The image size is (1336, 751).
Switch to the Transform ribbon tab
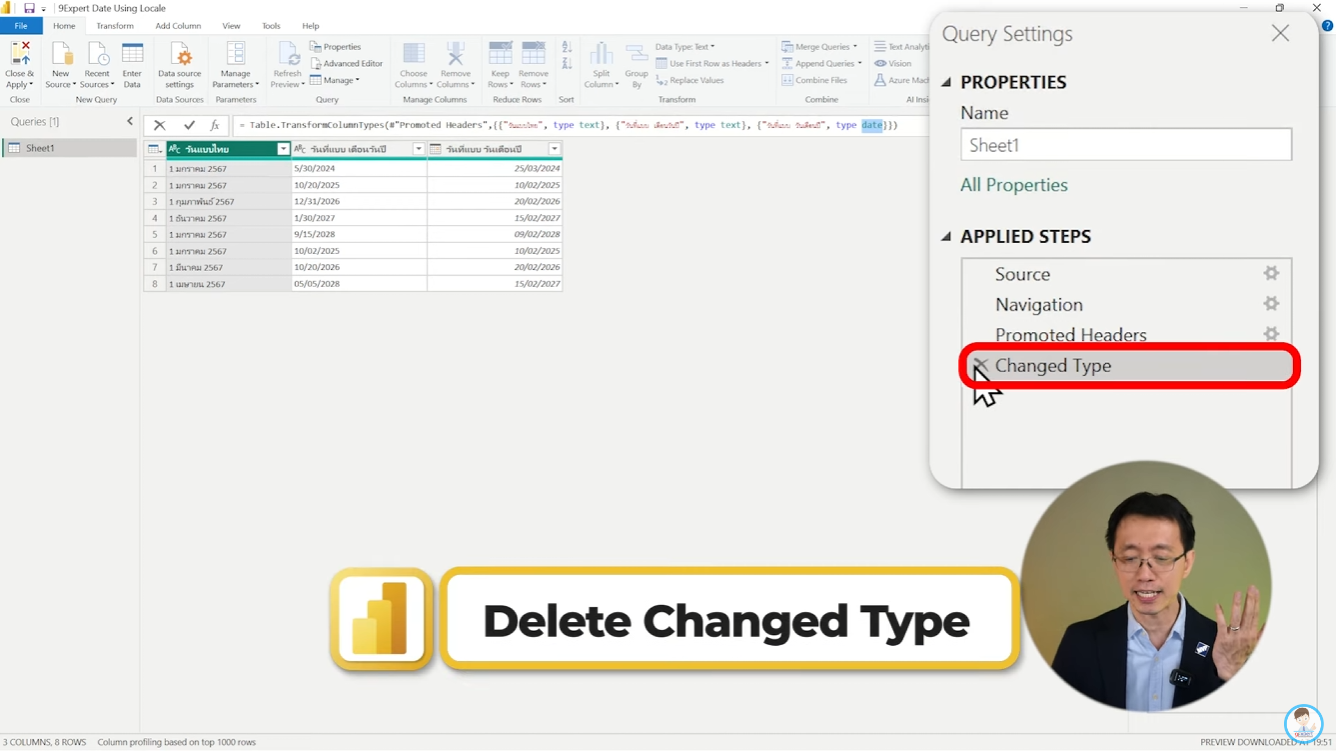click(x=115, y=25)
